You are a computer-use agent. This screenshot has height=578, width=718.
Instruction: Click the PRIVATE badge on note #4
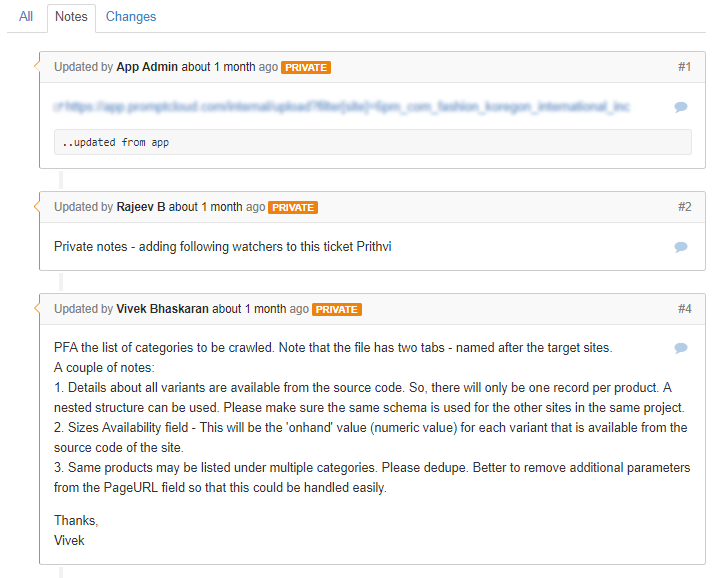[x=337, y=310]
